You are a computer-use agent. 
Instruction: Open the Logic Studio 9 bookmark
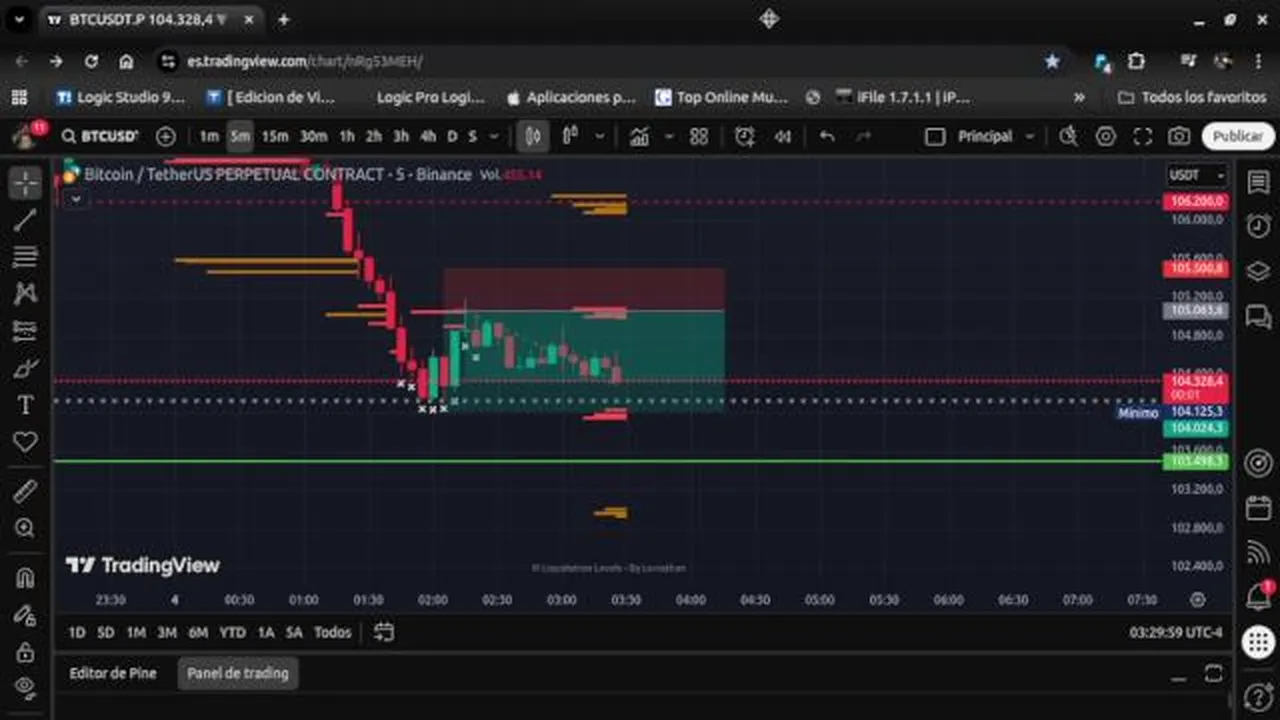point(121,97)
